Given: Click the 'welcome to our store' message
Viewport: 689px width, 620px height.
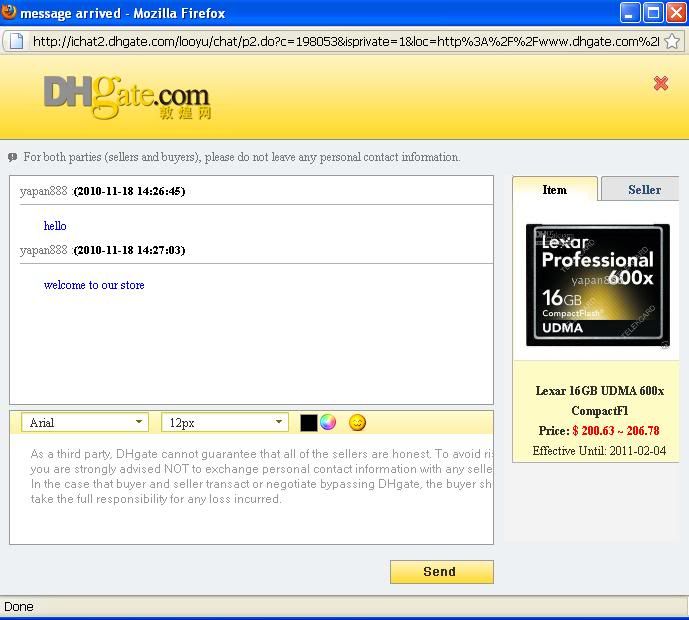Looking at the screenshot, I should pyautogui.click(x=94, y=285).
